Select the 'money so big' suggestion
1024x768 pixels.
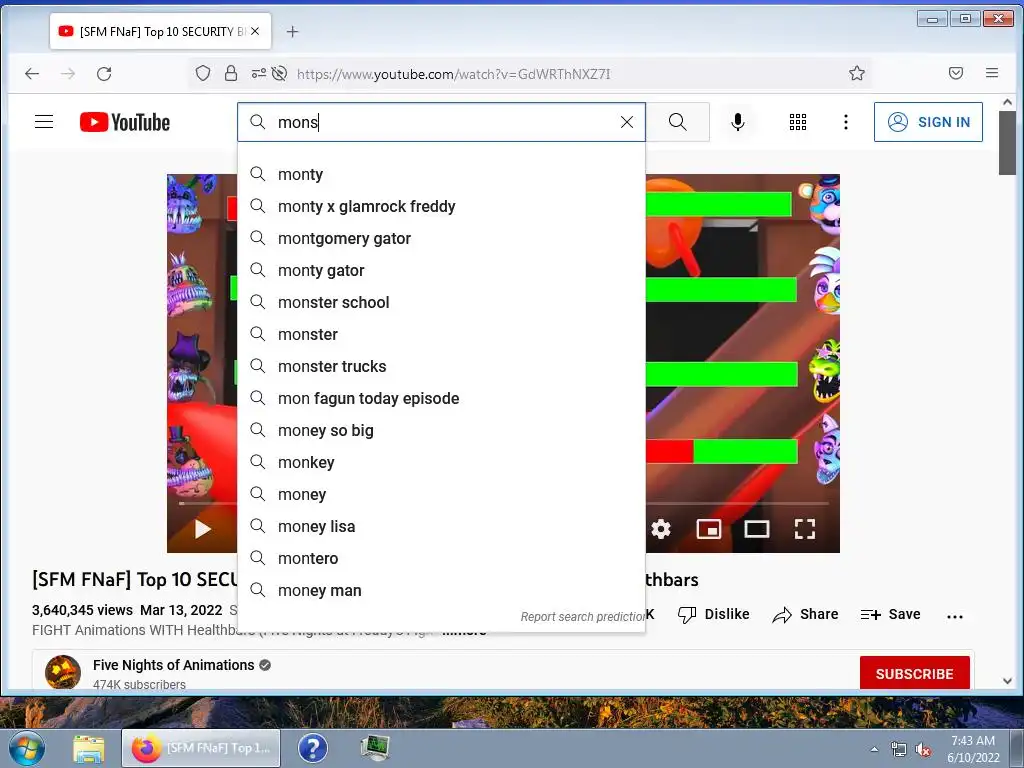[441, 430]
